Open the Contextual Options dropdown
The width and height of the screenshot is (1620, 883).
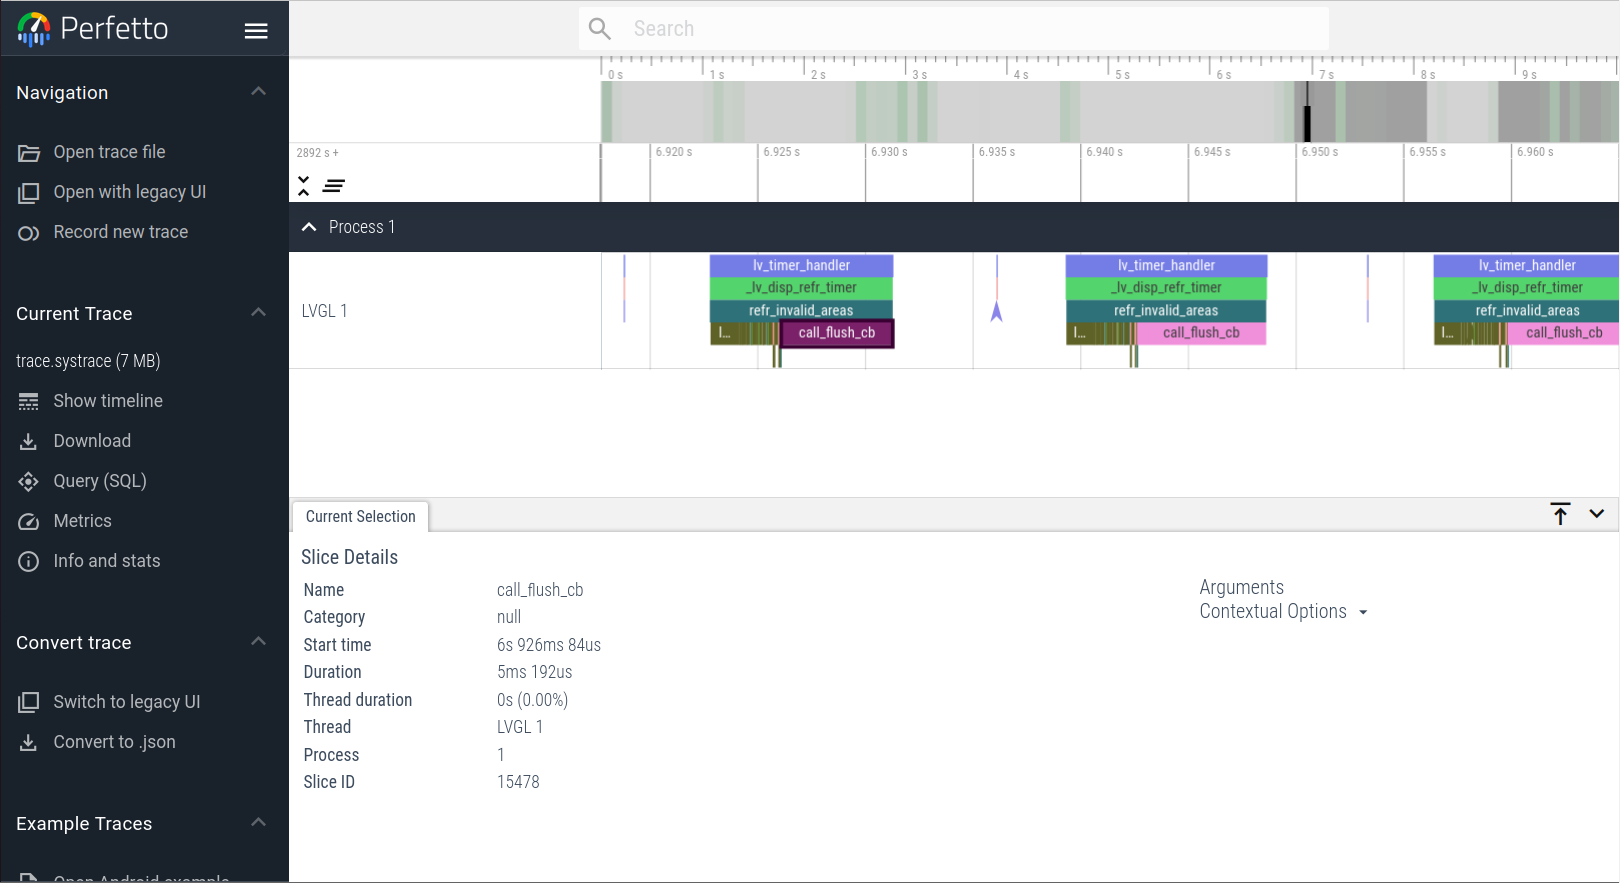(1283, 612)
